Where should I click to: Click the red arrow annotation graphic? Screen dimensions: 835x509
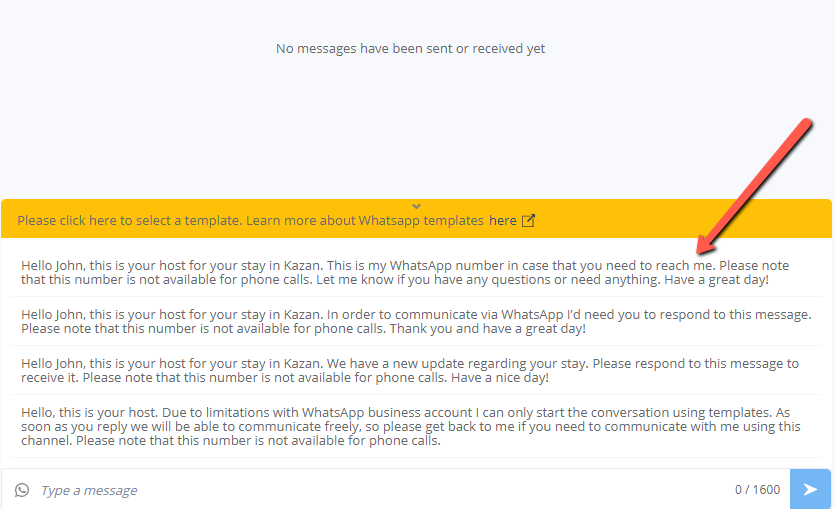click(754, 186)
